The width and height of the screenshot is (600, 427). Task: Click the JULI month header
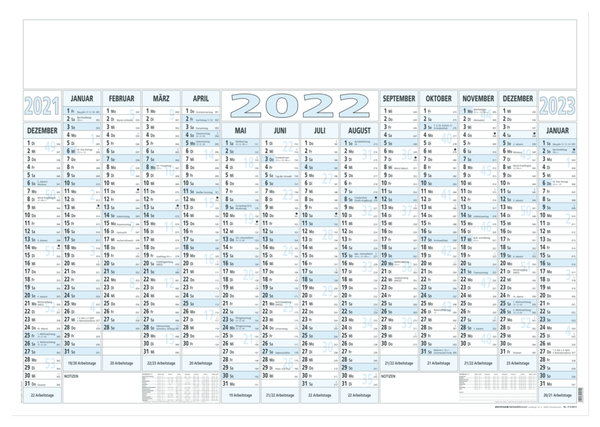click(319, 130)
